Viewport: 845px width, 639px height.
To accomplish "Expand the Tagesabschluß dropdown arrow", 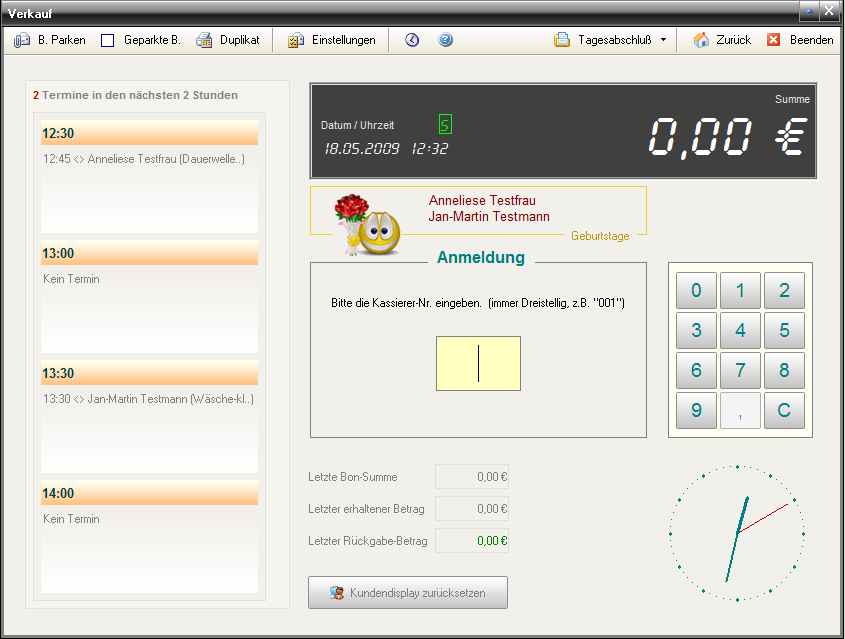I will click(x=663, y=40).
